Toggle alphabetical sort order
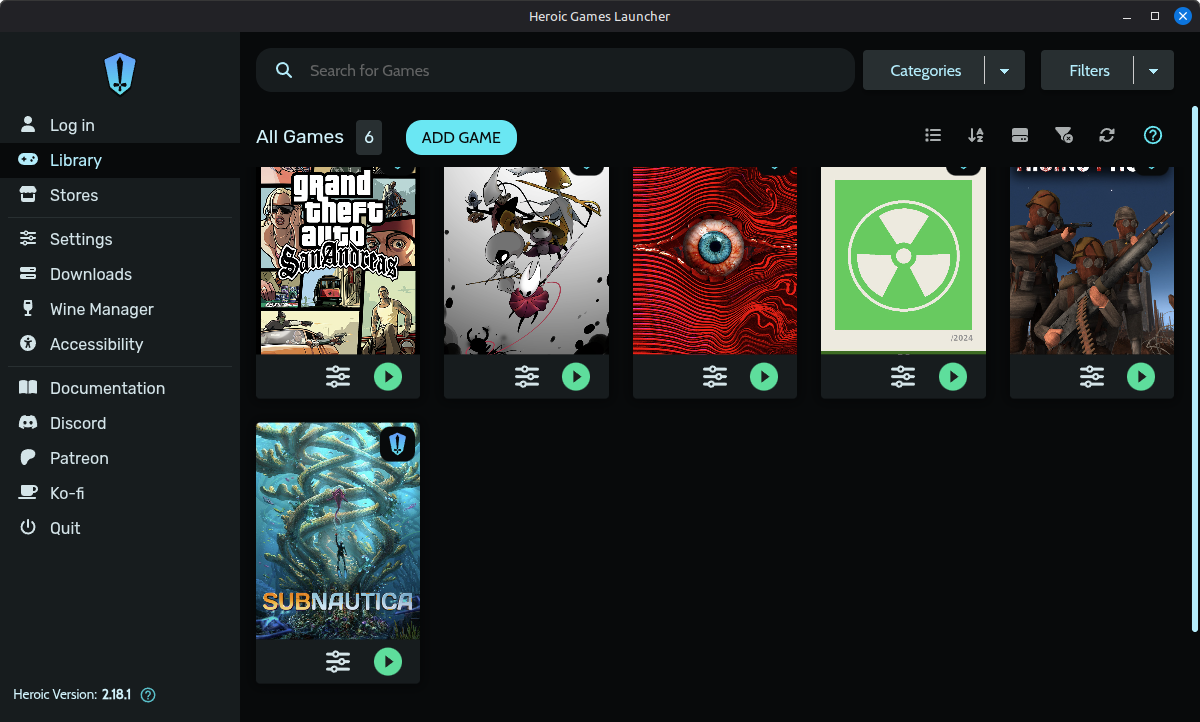This screenshot has height=722, width=1200. pyautogui.click(x=976, y=135)
